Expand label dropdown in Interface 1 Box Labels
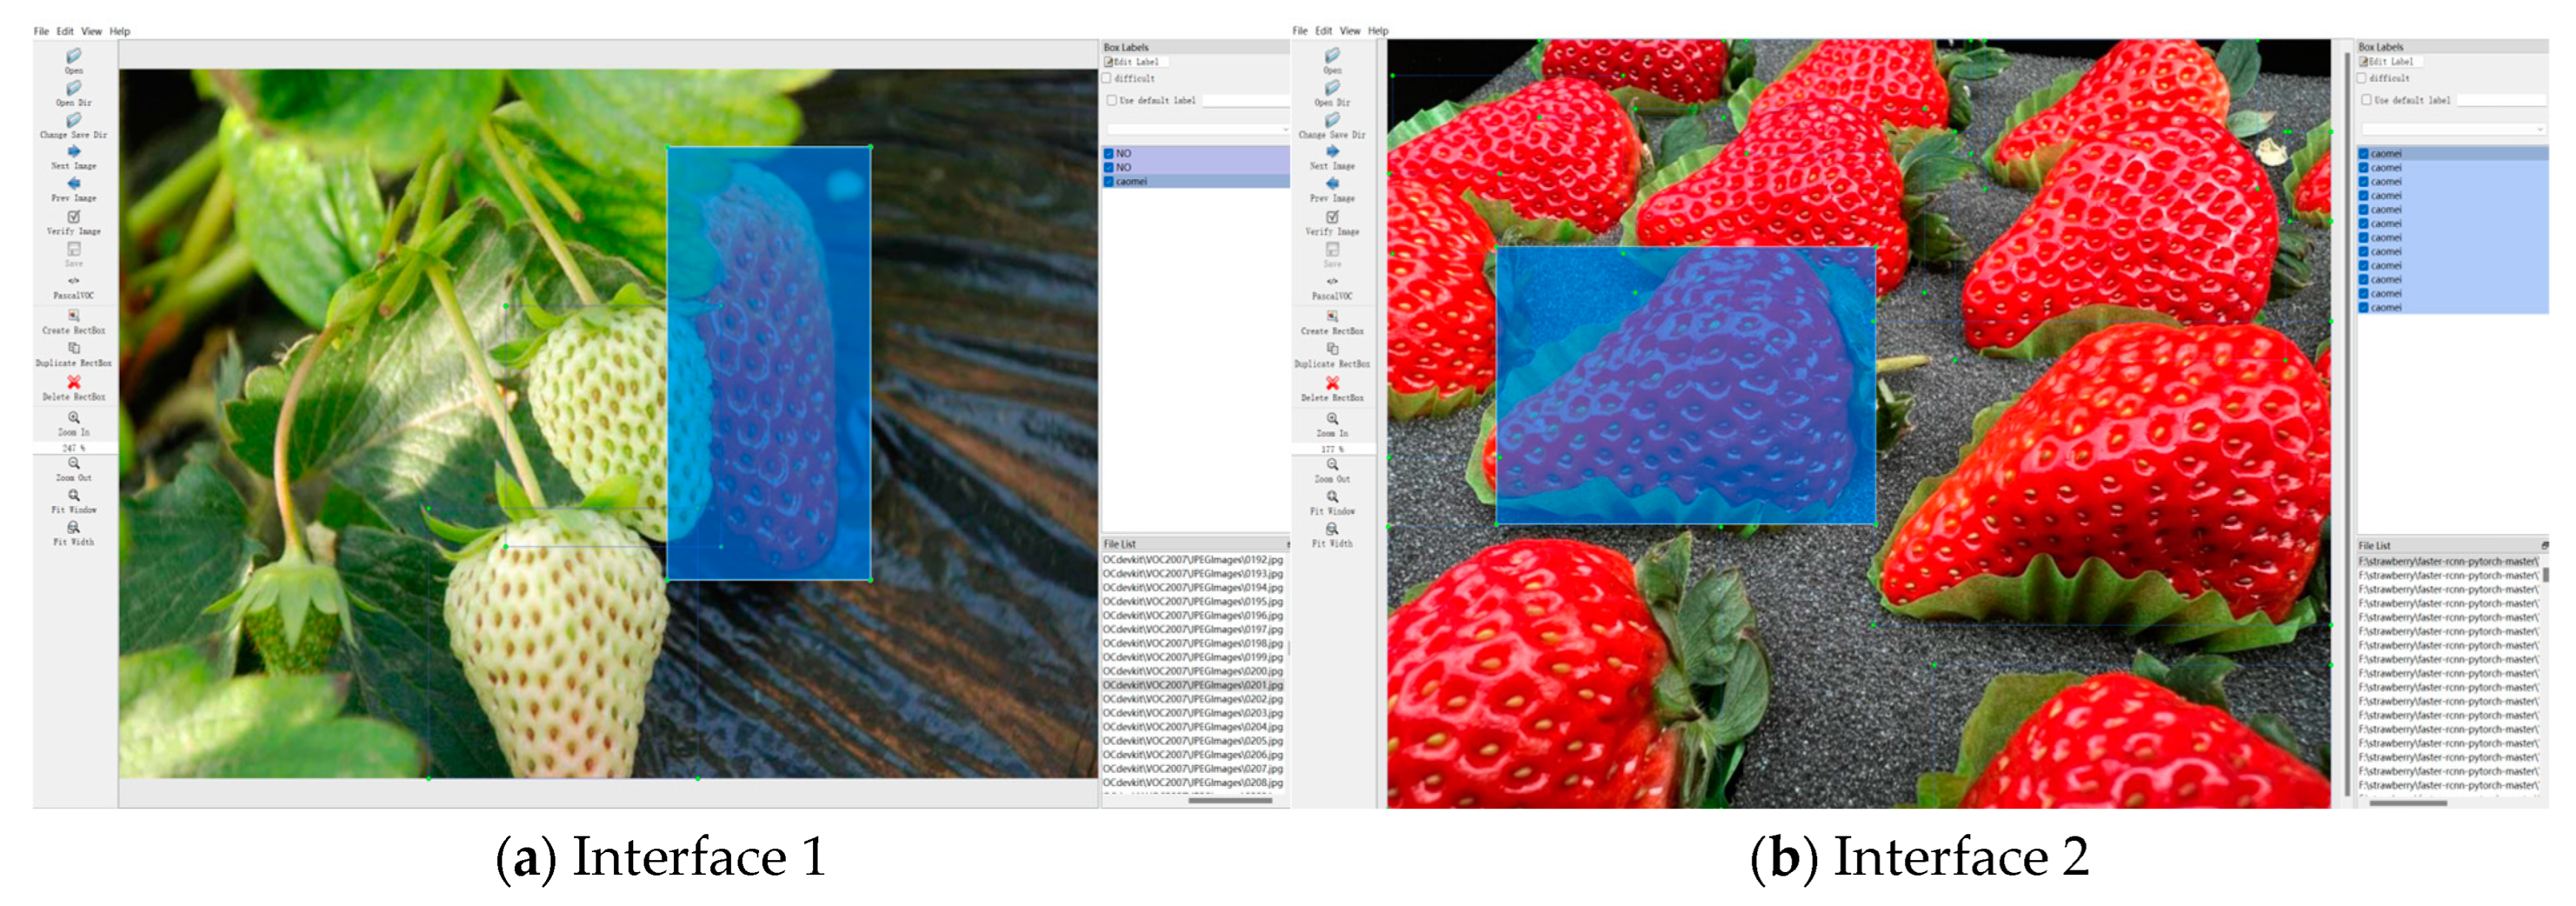Screen dimensions: 2576x906 tap(1284, 130)
